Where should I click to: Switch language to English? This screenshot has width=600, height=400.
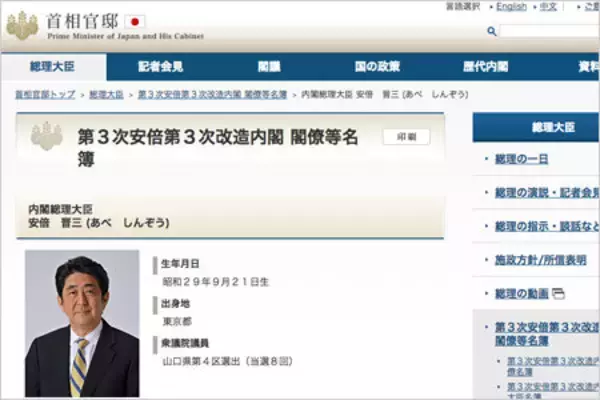point(511,7)
